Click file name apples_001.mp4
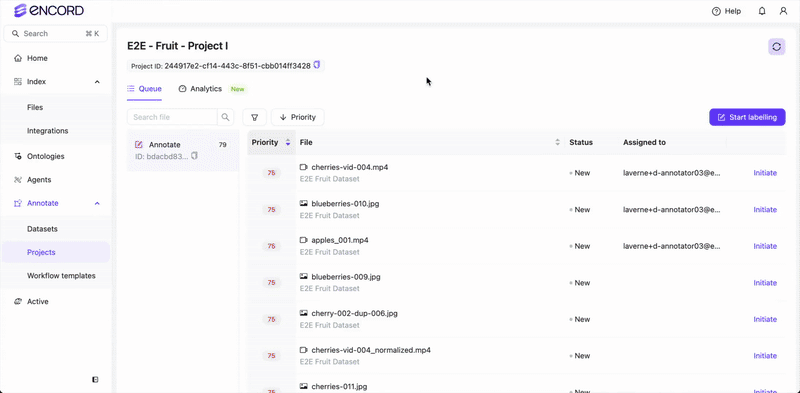Screen dimensions: 800x393 340,240
